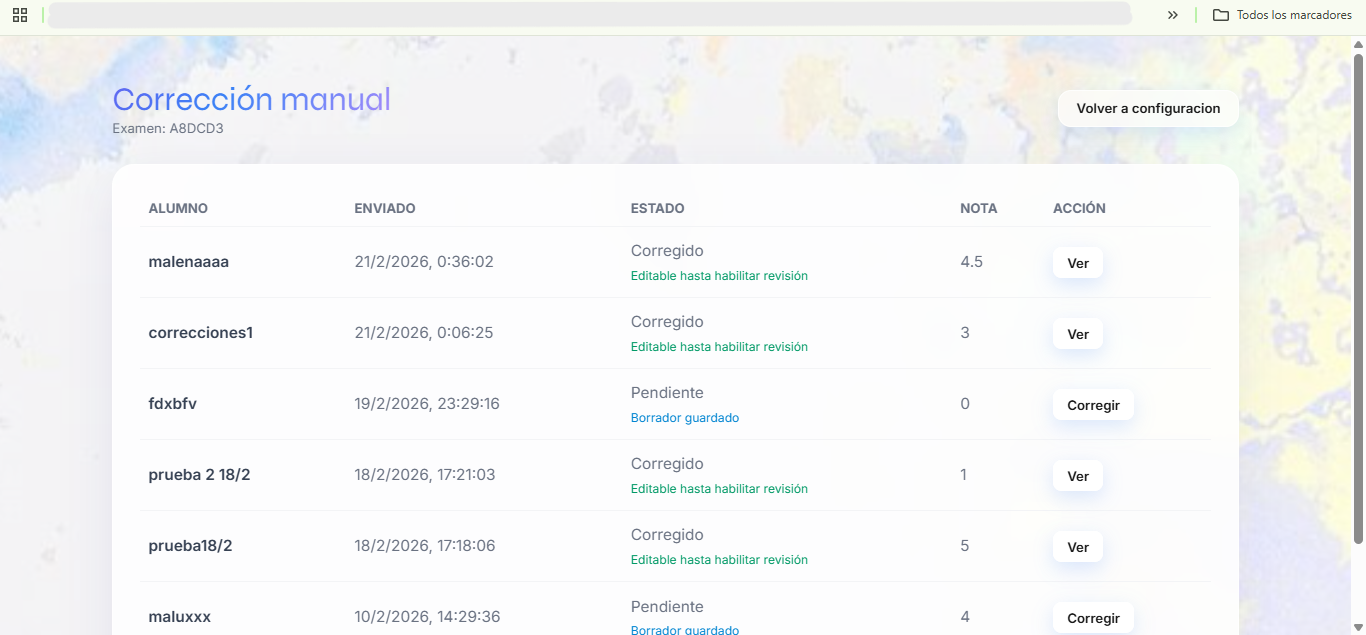The image size is (1366, 635).
Task: Click Pendiente status for maluxxx
Action: pos(667,607)
